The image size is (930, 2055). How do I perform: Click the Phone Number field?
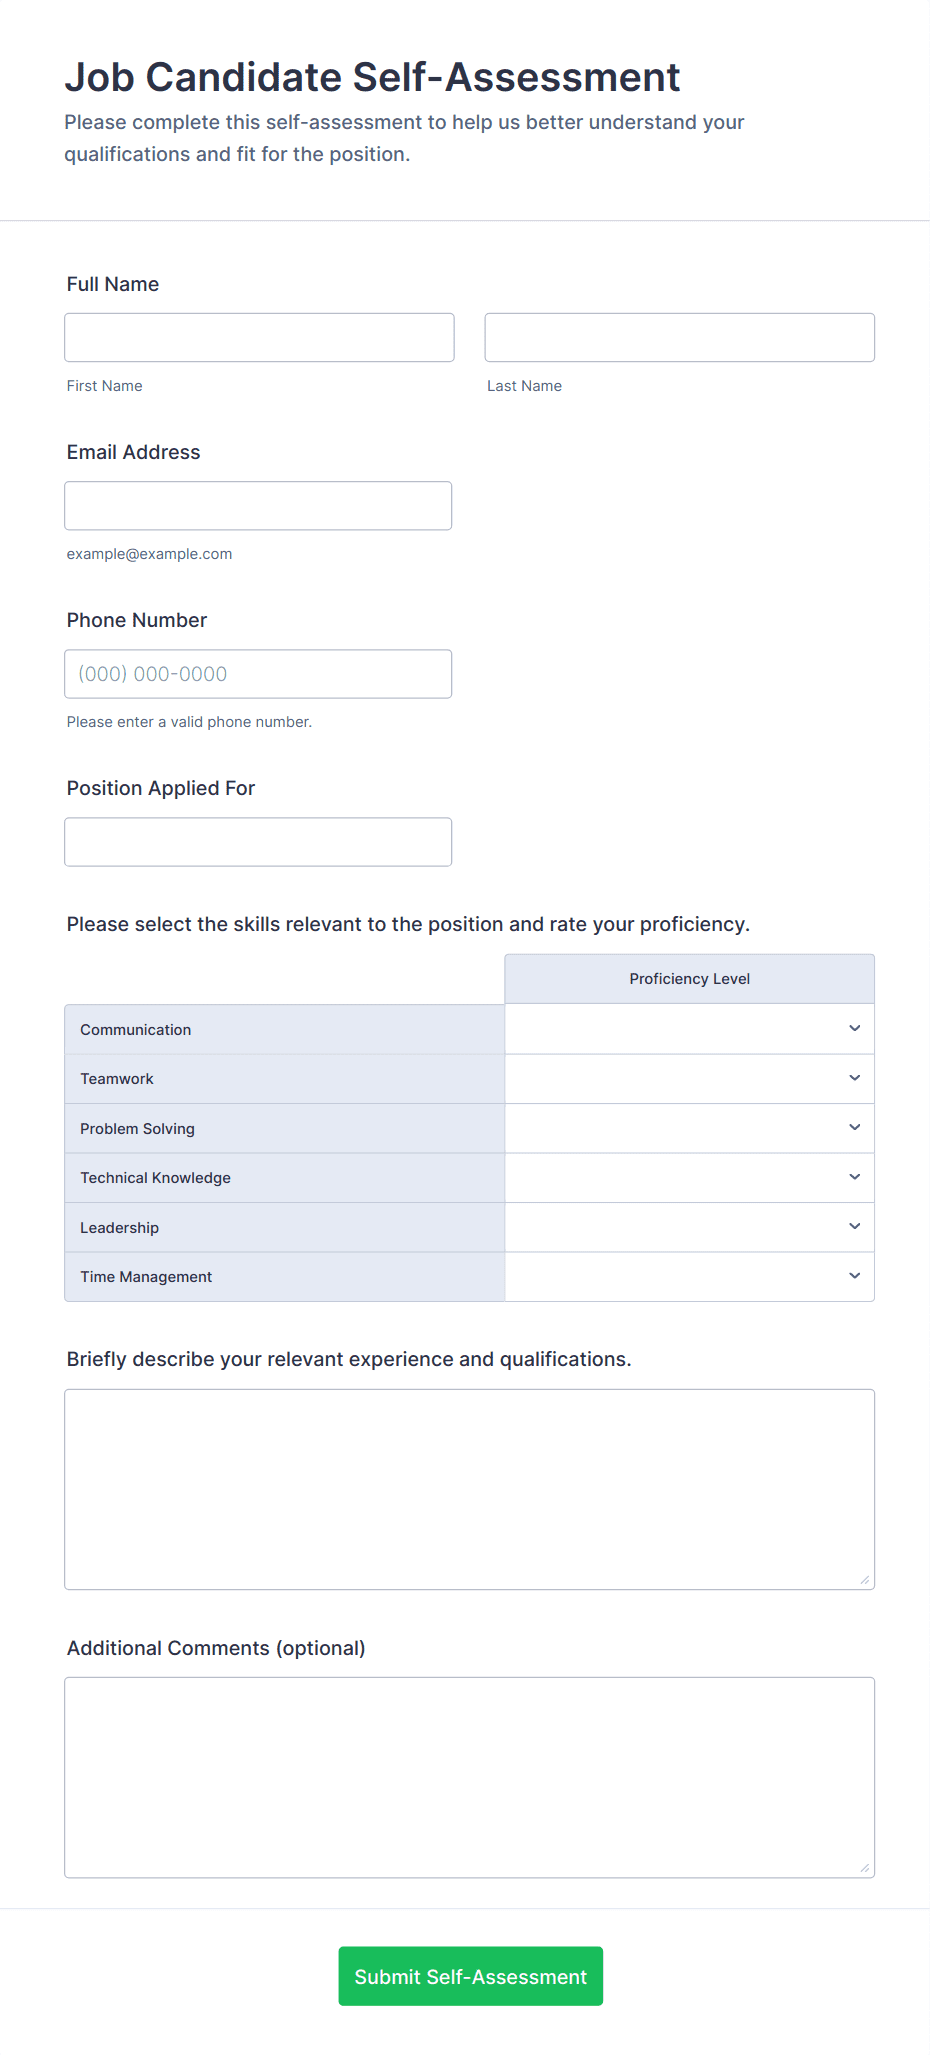click(258, 673)
